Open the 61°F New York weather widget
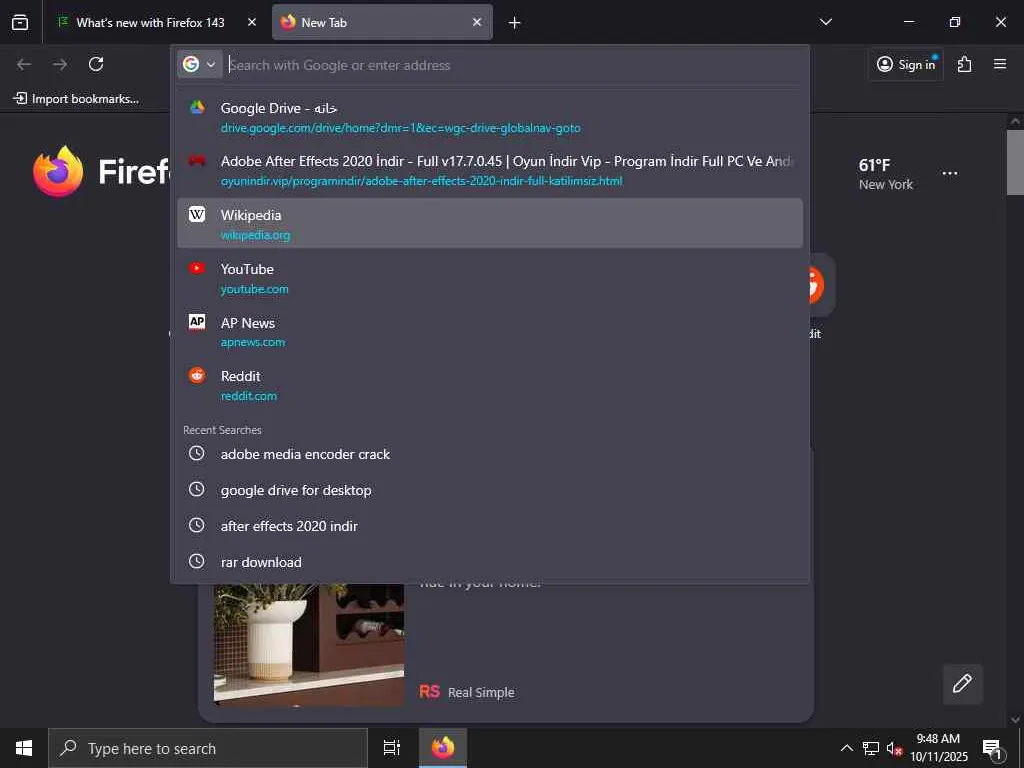Image resolution: width=1024 pixels, height=768 pixels. pos(886,174)
